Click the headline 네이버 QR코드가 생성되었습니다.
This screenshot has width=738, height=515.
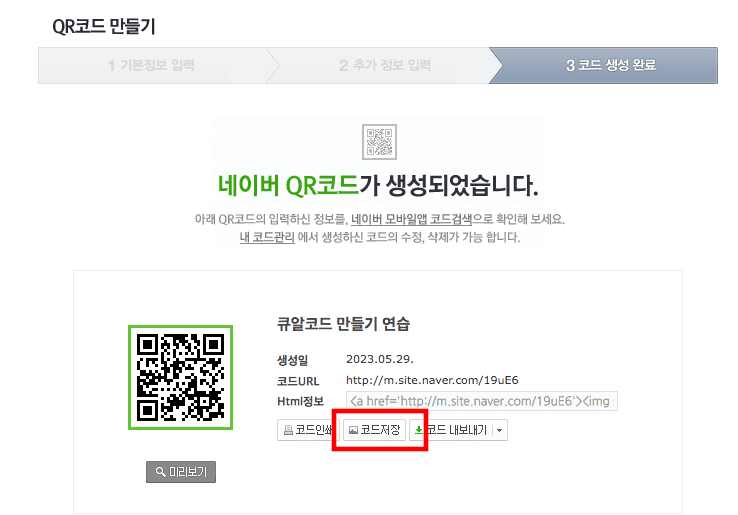click(x=378, y=185)
